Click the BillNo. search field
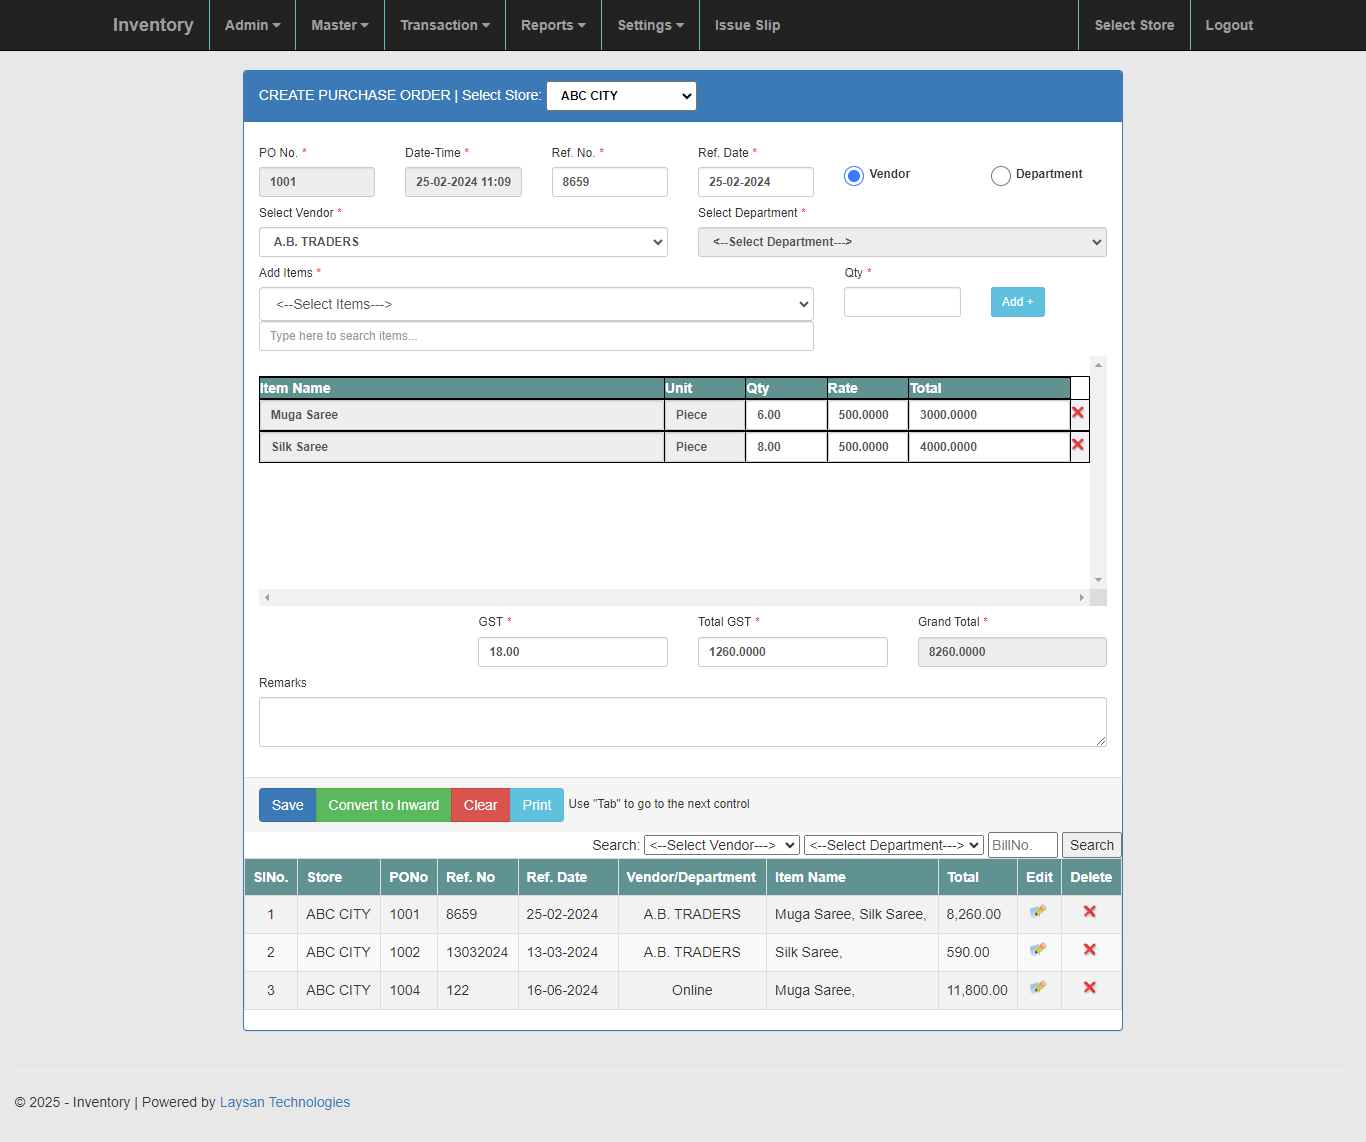The image size is (1366, 1142). 1023,845
